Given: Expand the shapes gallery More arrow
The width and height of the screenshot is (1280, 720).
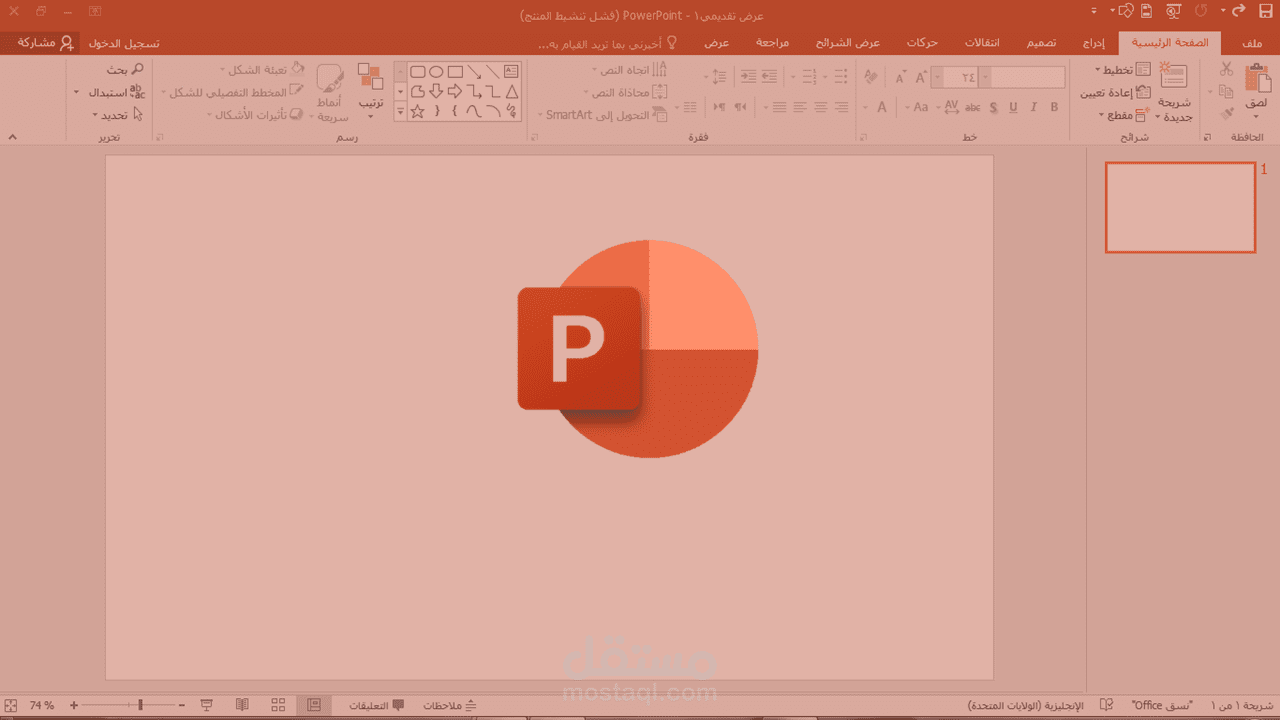Looking at the screenshot, I should point(400,111).
